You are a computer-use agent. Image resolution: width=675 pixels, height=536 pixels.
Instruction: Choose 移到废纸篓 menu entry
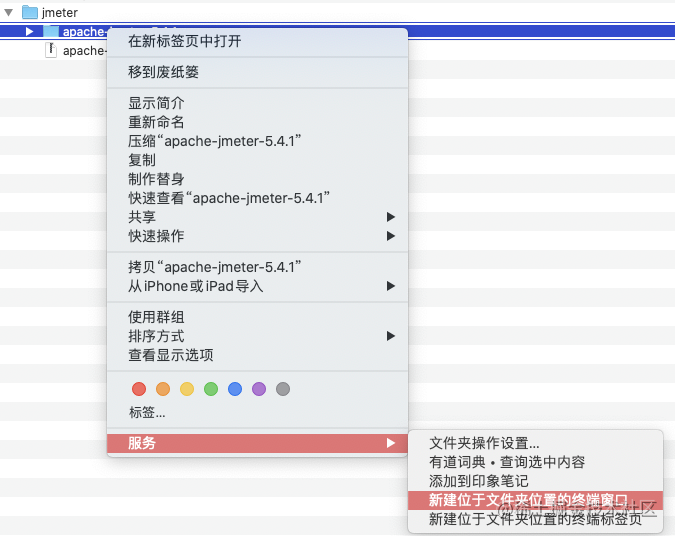click(x=257, y=72)
